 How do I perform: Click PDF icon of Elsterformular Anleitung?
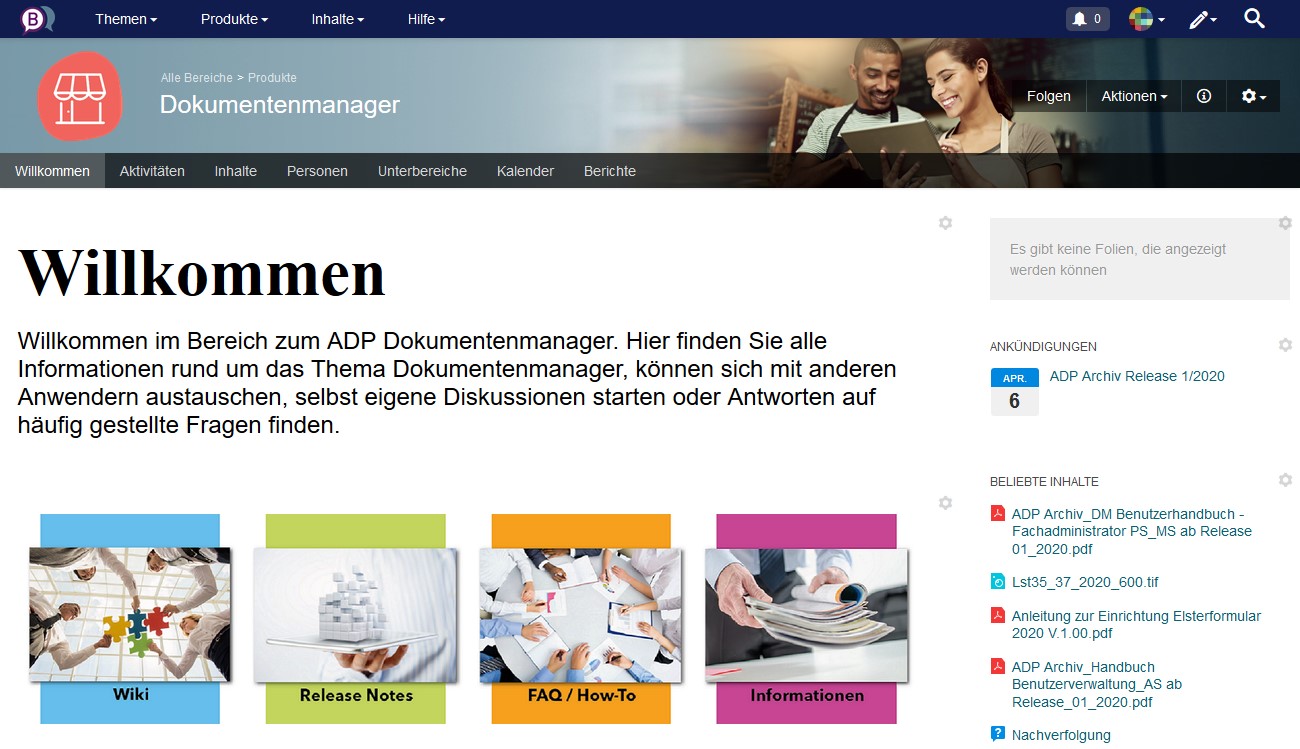(x=997, y=616)
